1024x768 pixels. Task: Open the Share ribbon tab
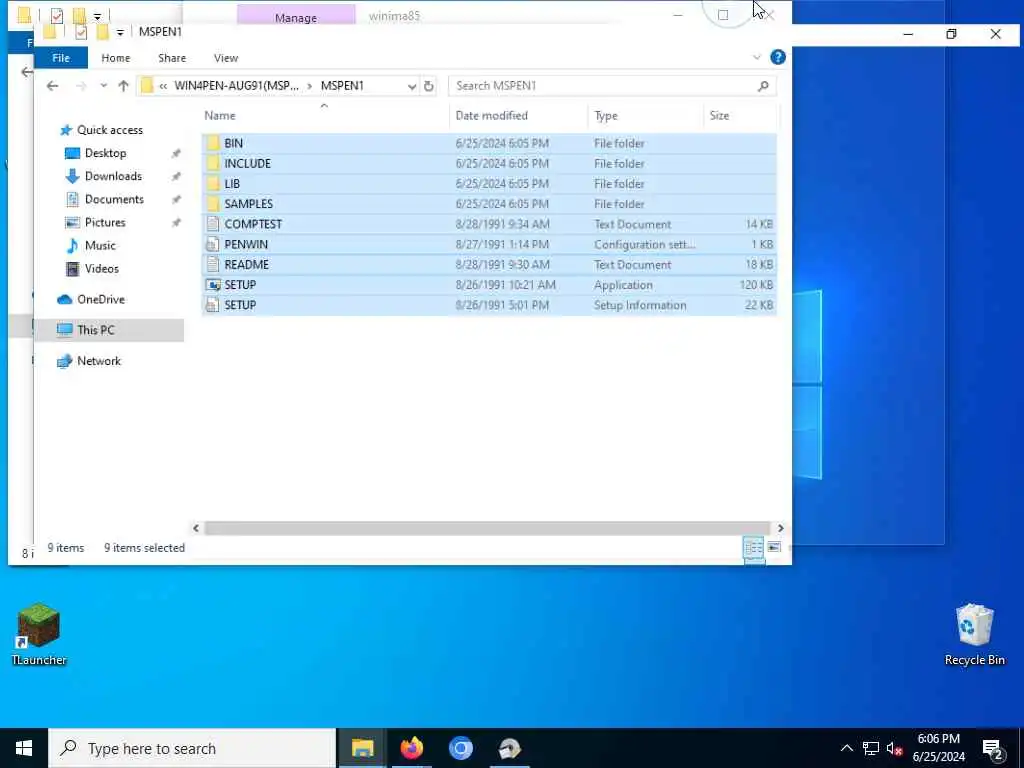(172, 57)
